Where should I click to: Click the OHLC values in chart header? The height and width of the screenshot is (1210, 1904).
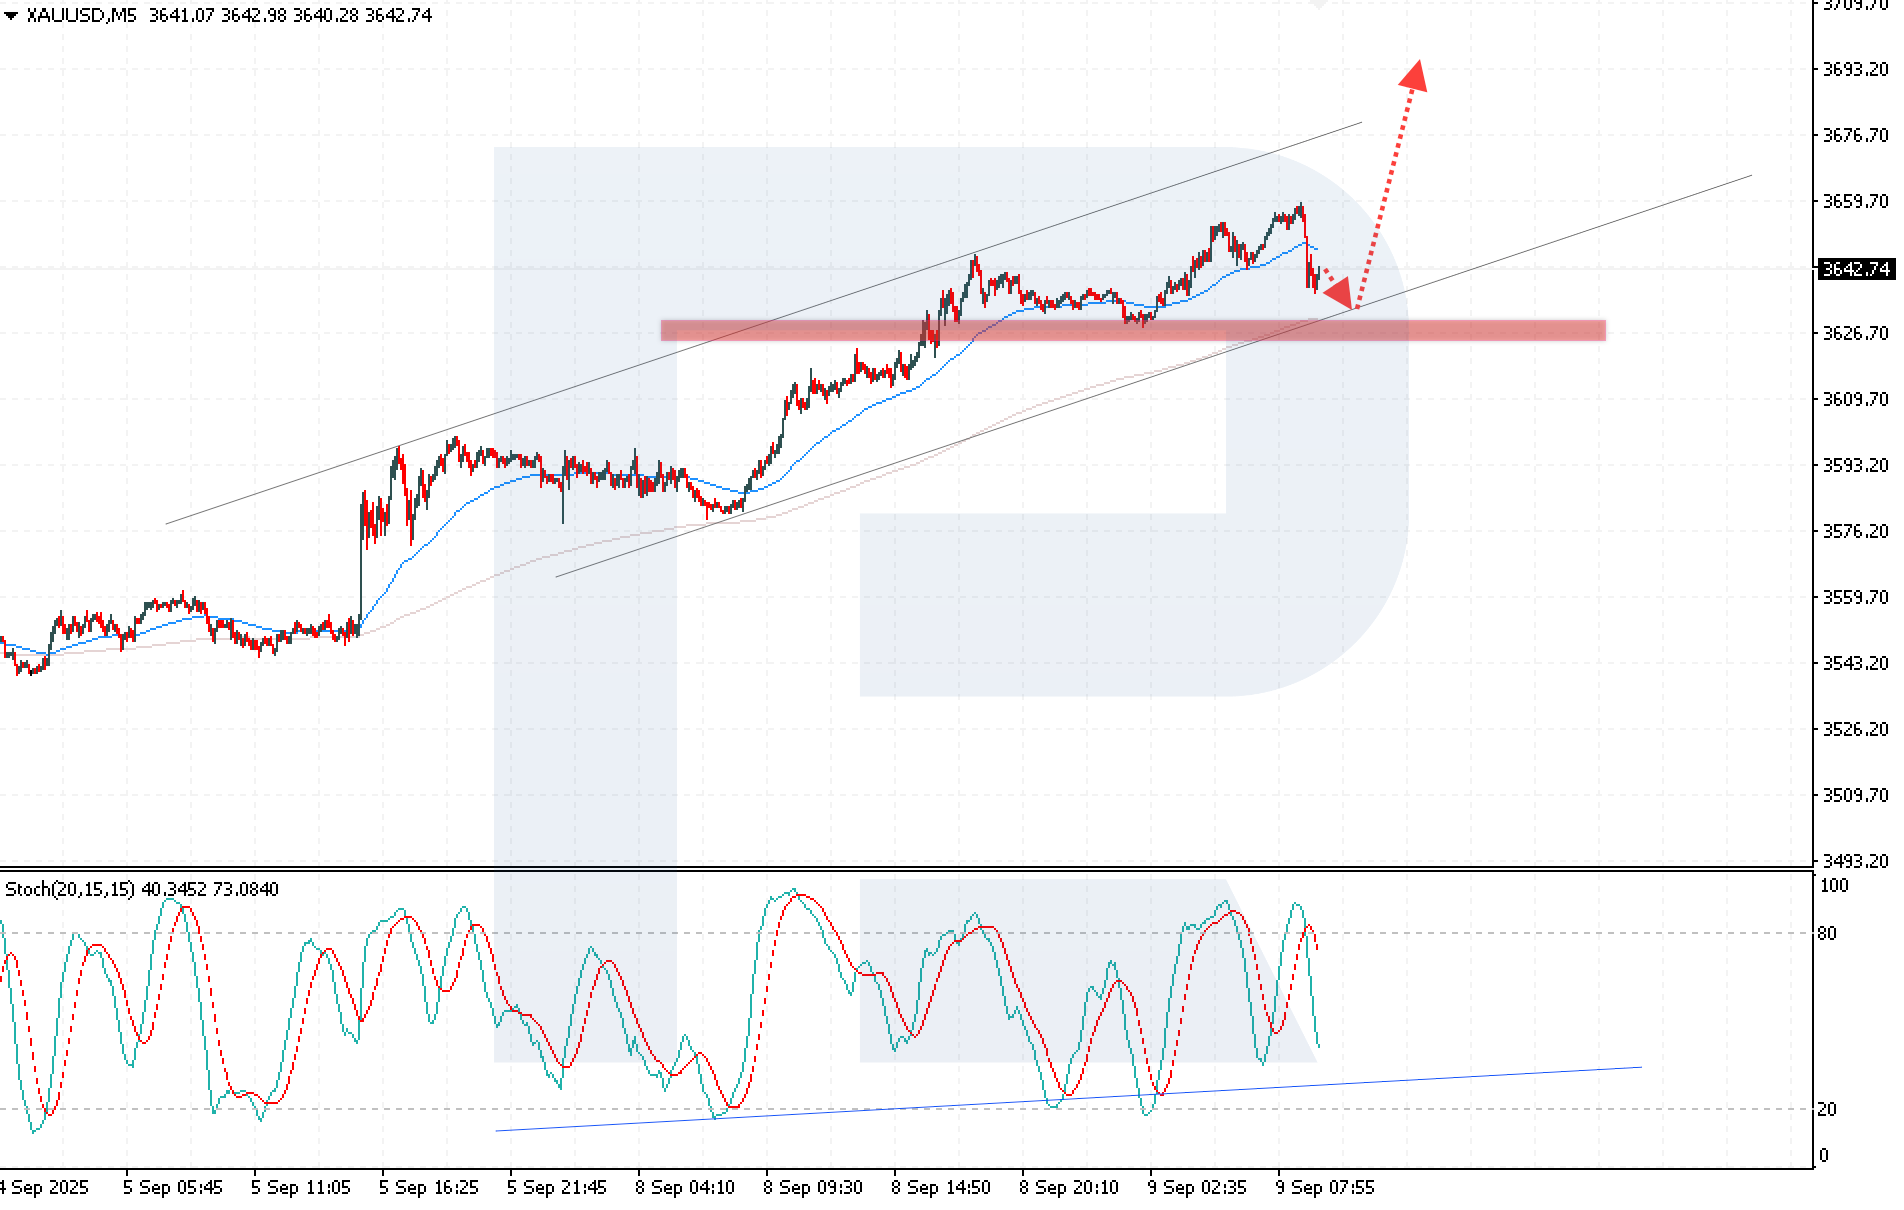[290, 15]
